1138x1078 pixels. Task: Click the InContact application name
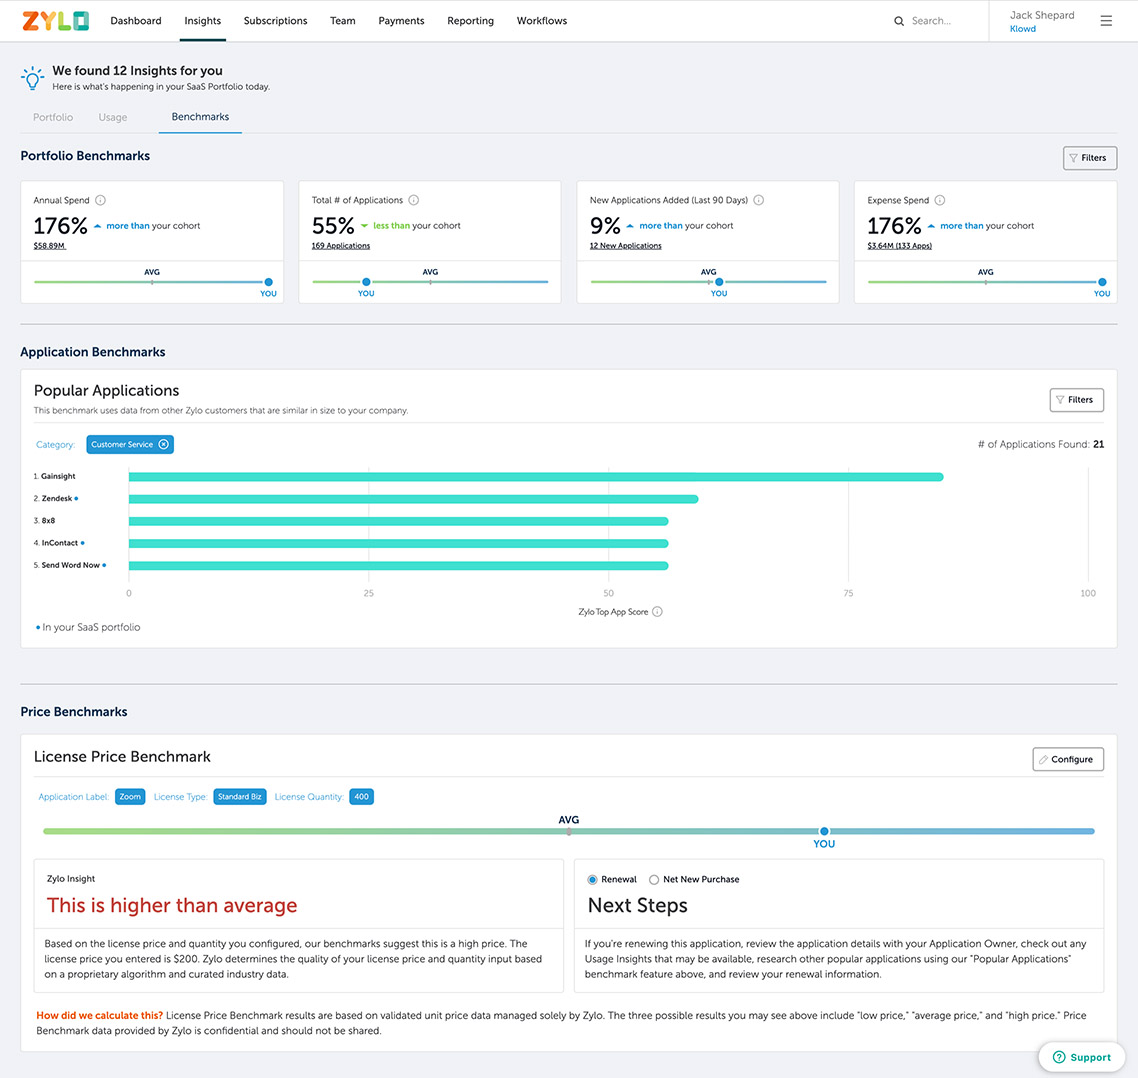point(60,543)
